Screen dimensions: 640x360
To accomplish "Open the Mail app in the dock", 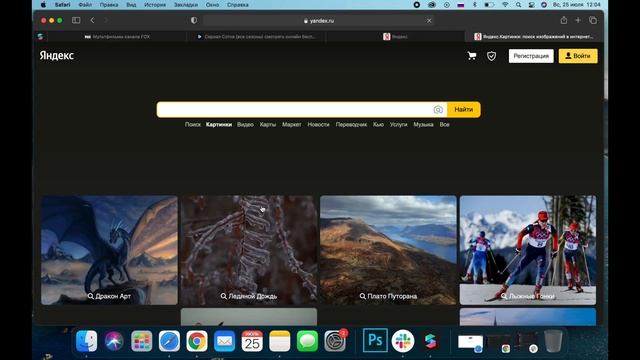I will point(224,341).
